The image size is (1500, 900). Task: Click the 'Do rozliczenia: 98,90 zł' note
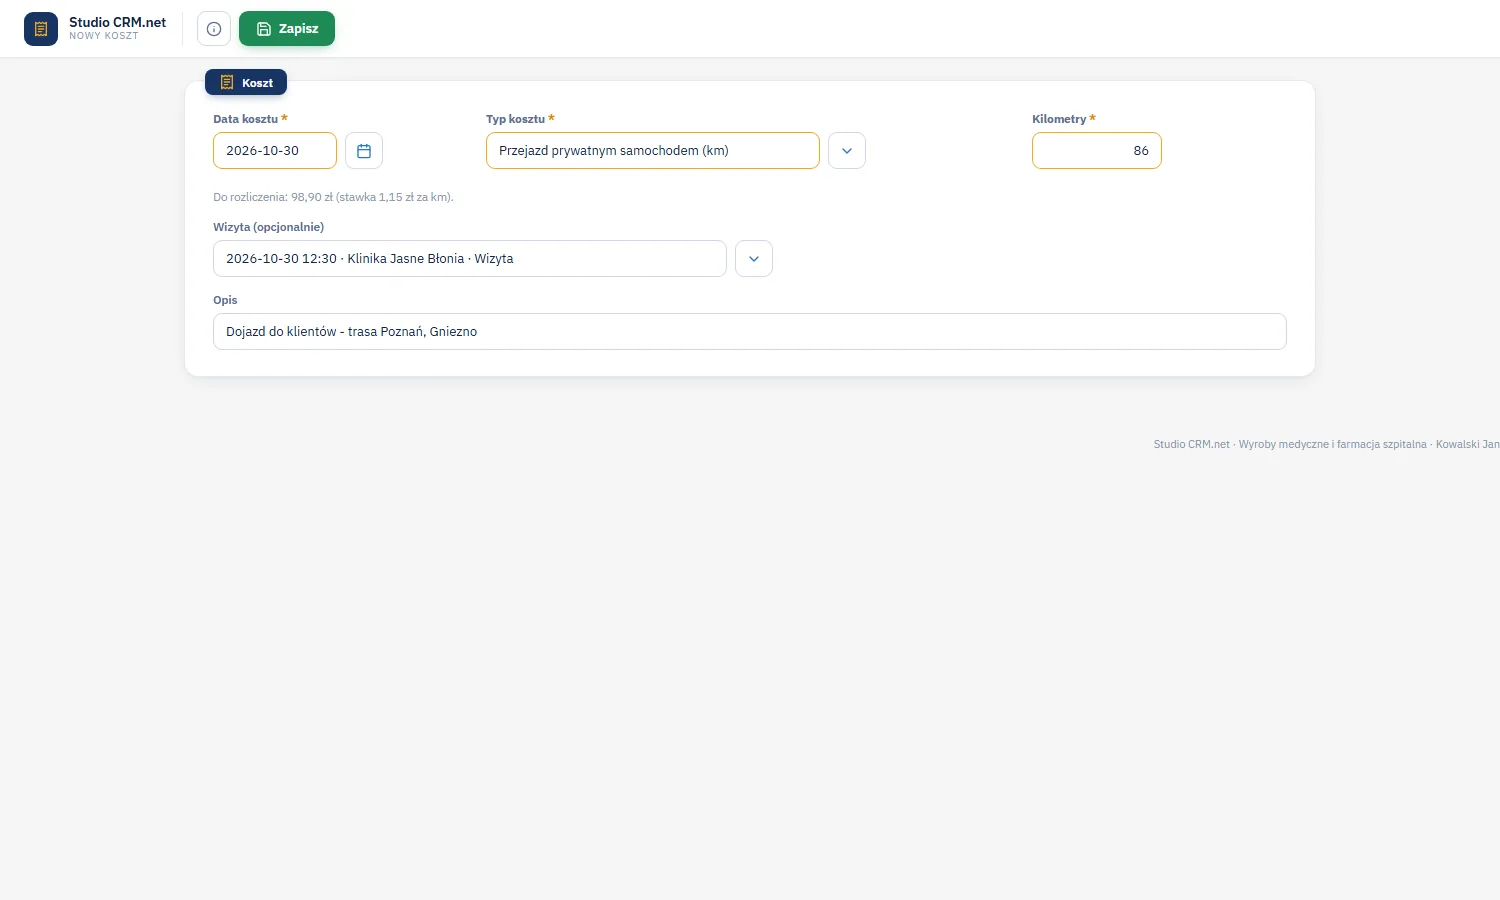[333, 197]
